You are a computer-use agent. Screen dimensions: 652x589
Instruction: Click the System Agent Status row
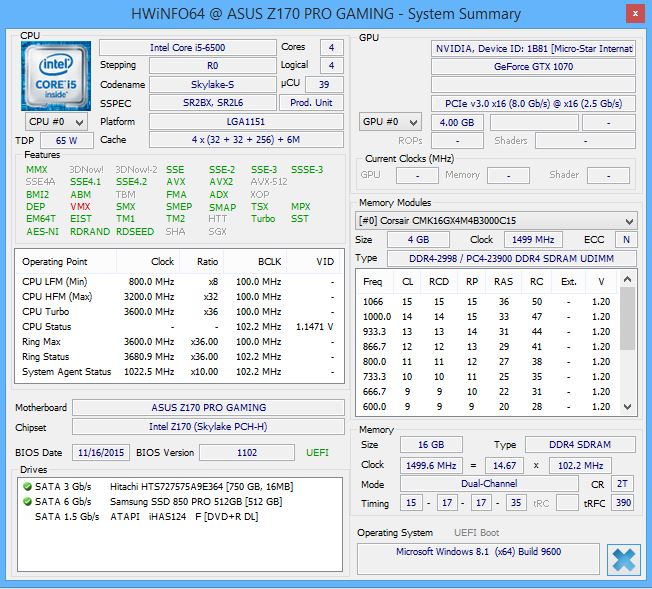tap(179, 371)
